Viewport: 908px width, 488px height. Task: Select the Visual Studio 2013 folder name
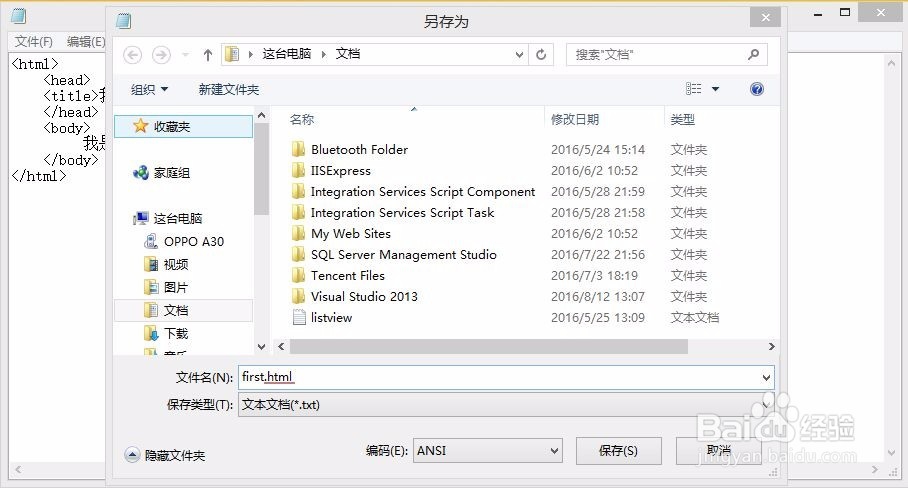364,296
